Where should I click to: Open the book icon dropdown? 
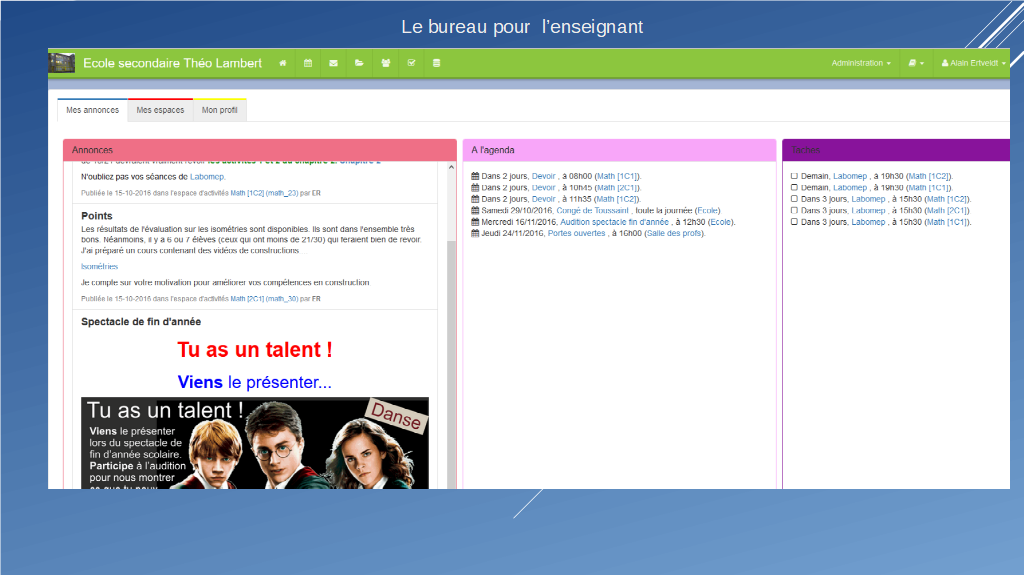coord(916,63)
